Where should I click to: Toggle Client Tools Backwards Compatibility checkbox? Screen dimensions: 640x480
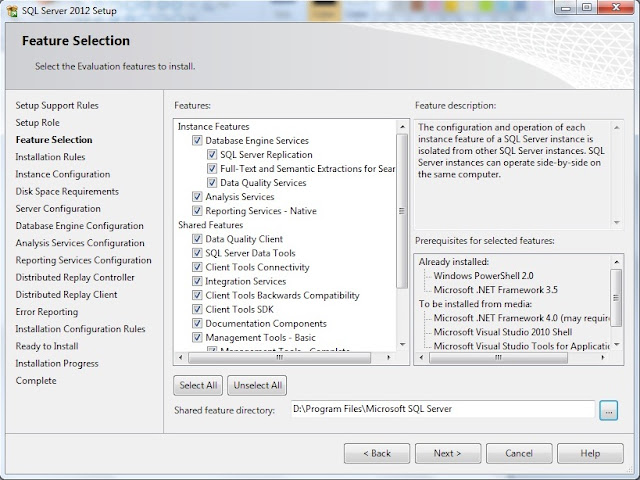pyautogui.click(x=197, y=296)
